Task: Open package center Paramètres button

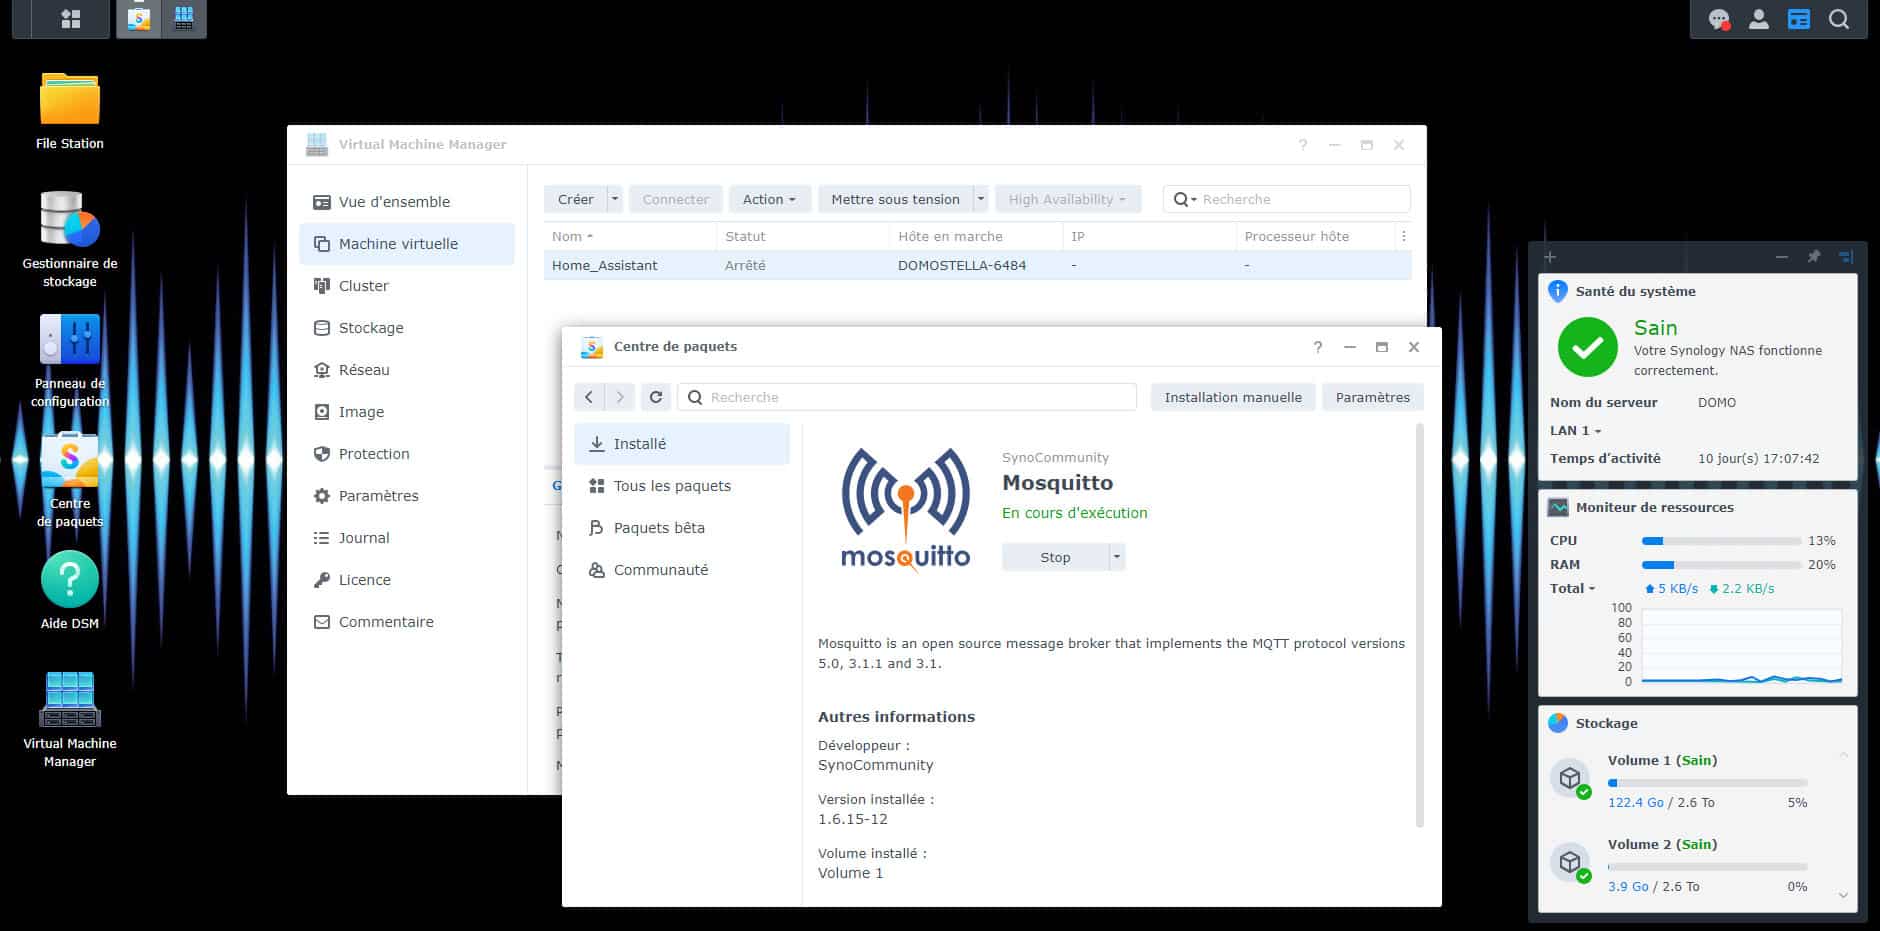Action: [1372, 397]
